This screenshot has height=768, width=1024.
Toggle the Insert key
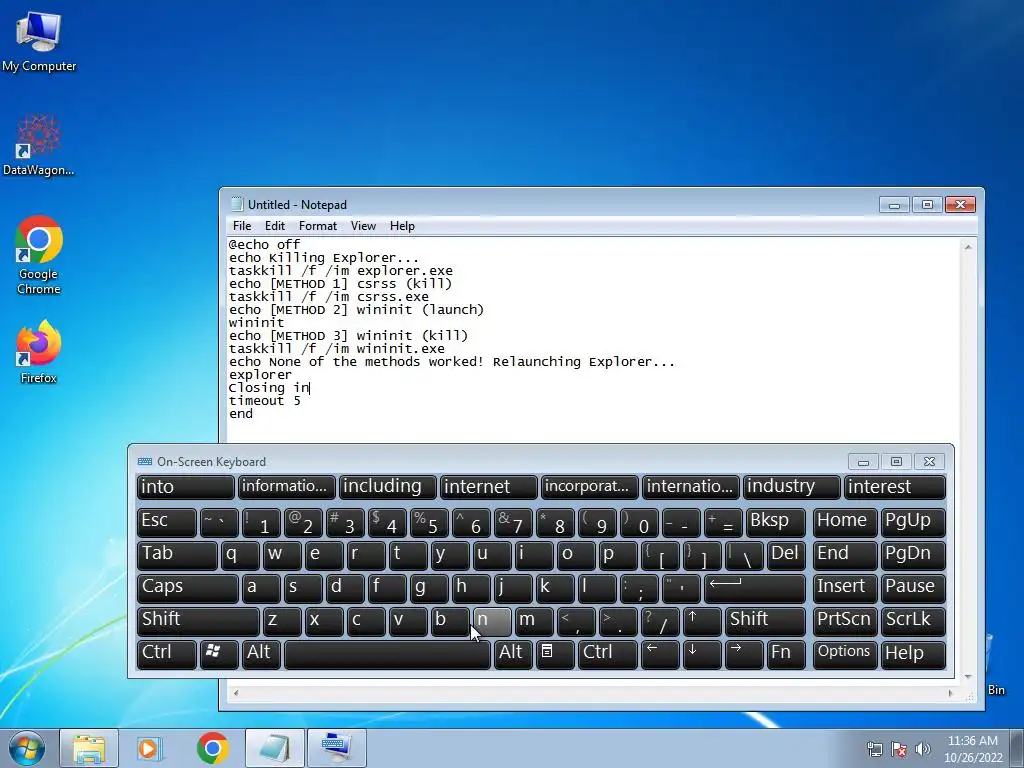pos(844,588)
